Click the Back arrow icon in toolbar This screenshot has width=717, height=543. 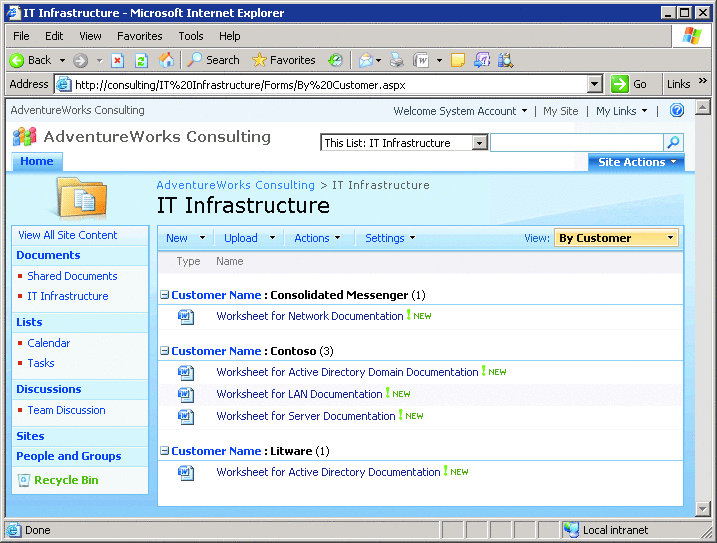coord(17,60)
